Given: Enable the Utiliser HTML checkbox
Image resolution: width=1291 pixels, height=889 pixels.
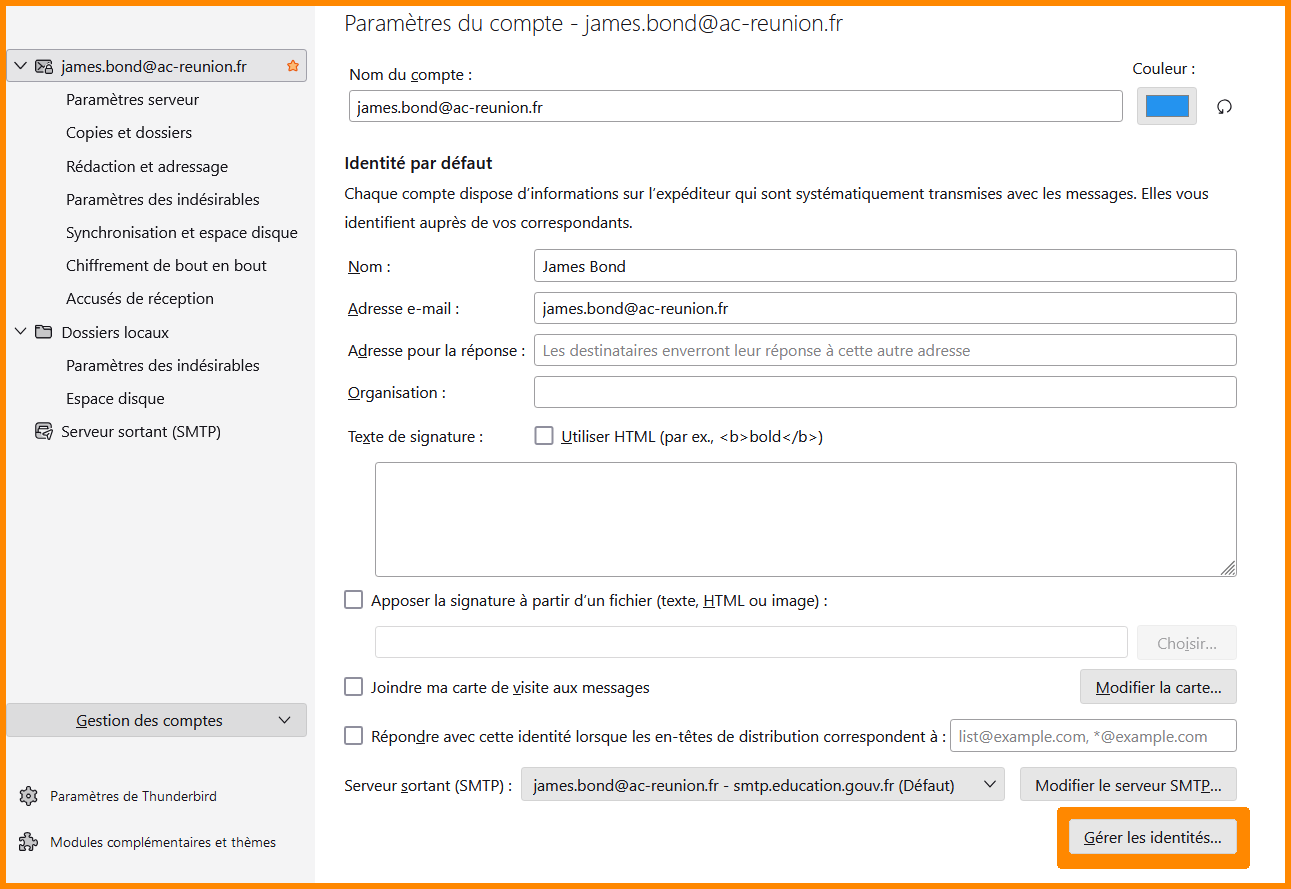Looking at the screenshot, I should tap(544, 436).
